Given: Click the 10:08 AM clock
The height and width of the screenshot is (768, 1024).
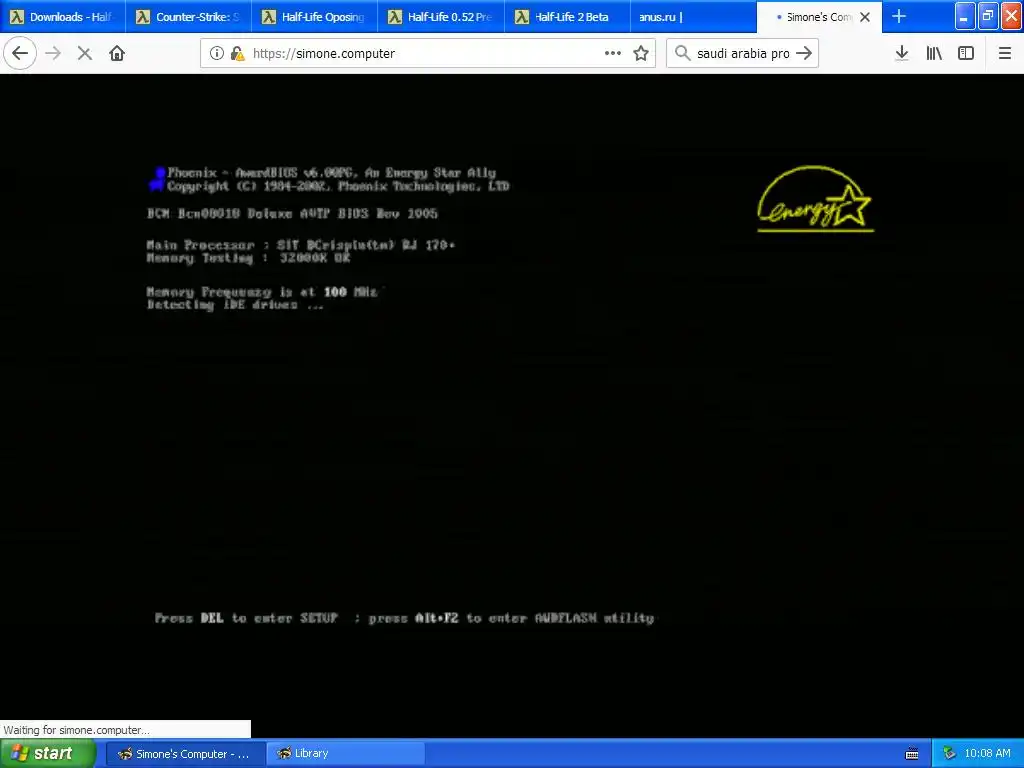Looking at the screenshot, I should [x=987, y=754].
